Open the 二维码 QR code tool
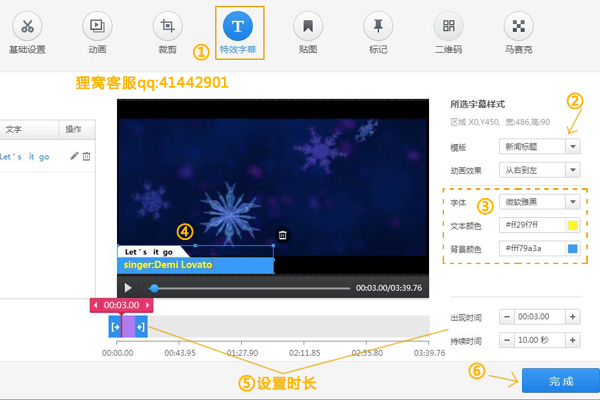Viewport: 600px width, 400px height. click(448, 33)
